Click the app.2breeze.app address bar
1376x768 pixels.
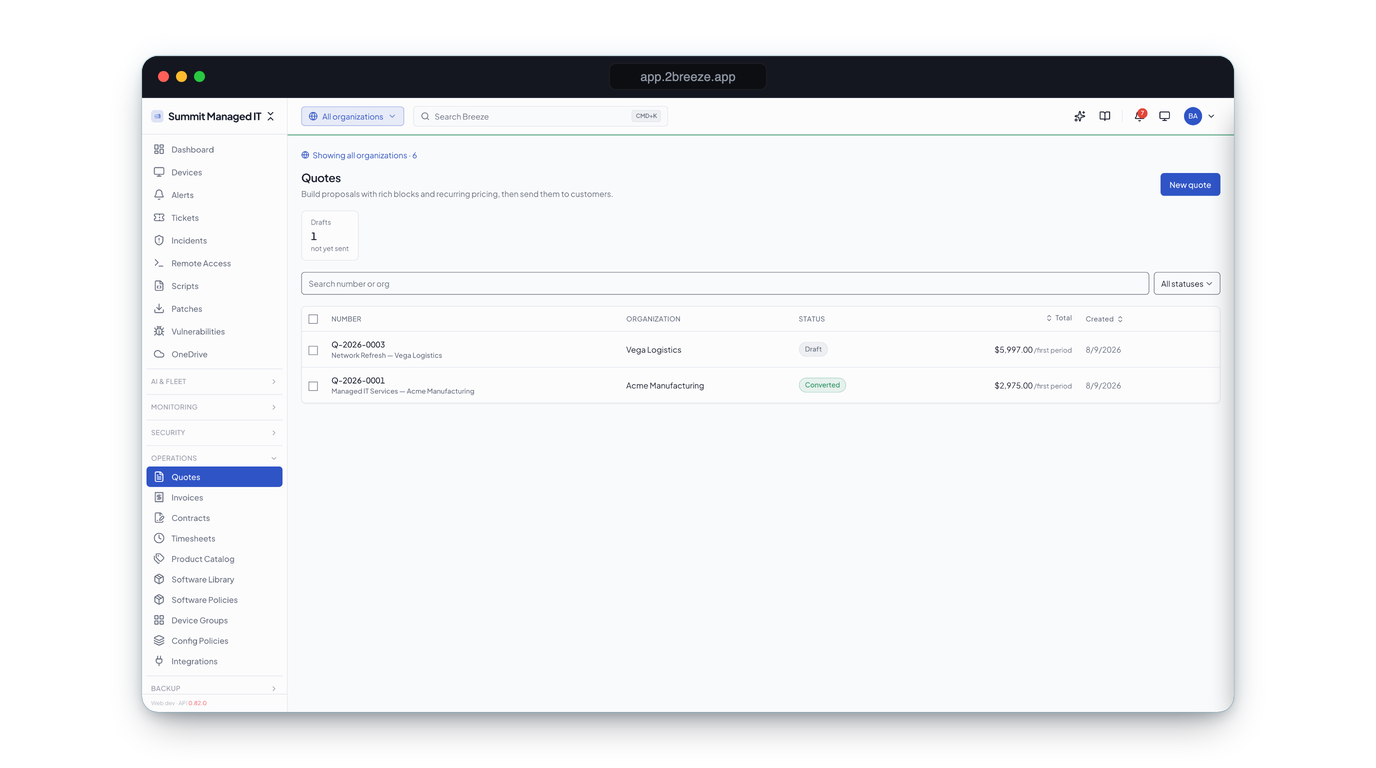688,76
